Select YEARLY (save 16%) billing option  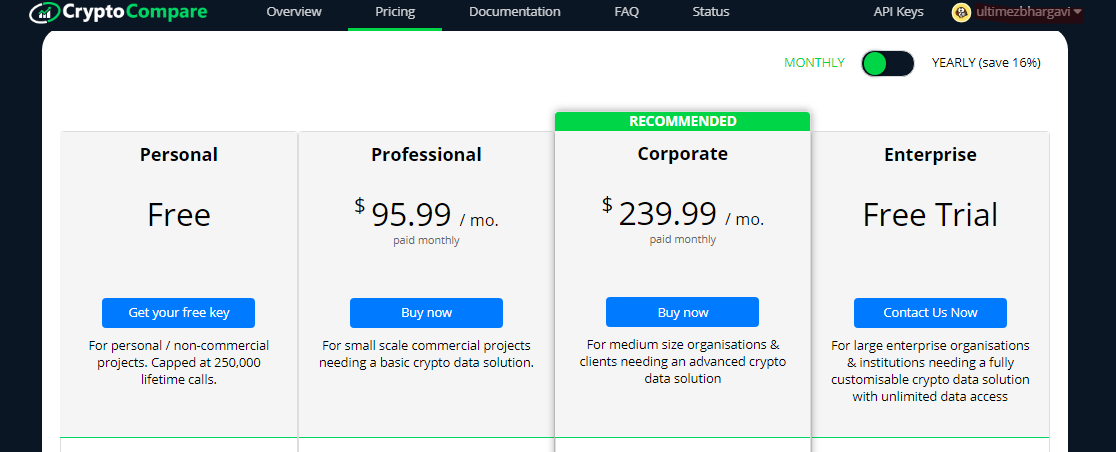pyautogui.click(x=986, y=63)
